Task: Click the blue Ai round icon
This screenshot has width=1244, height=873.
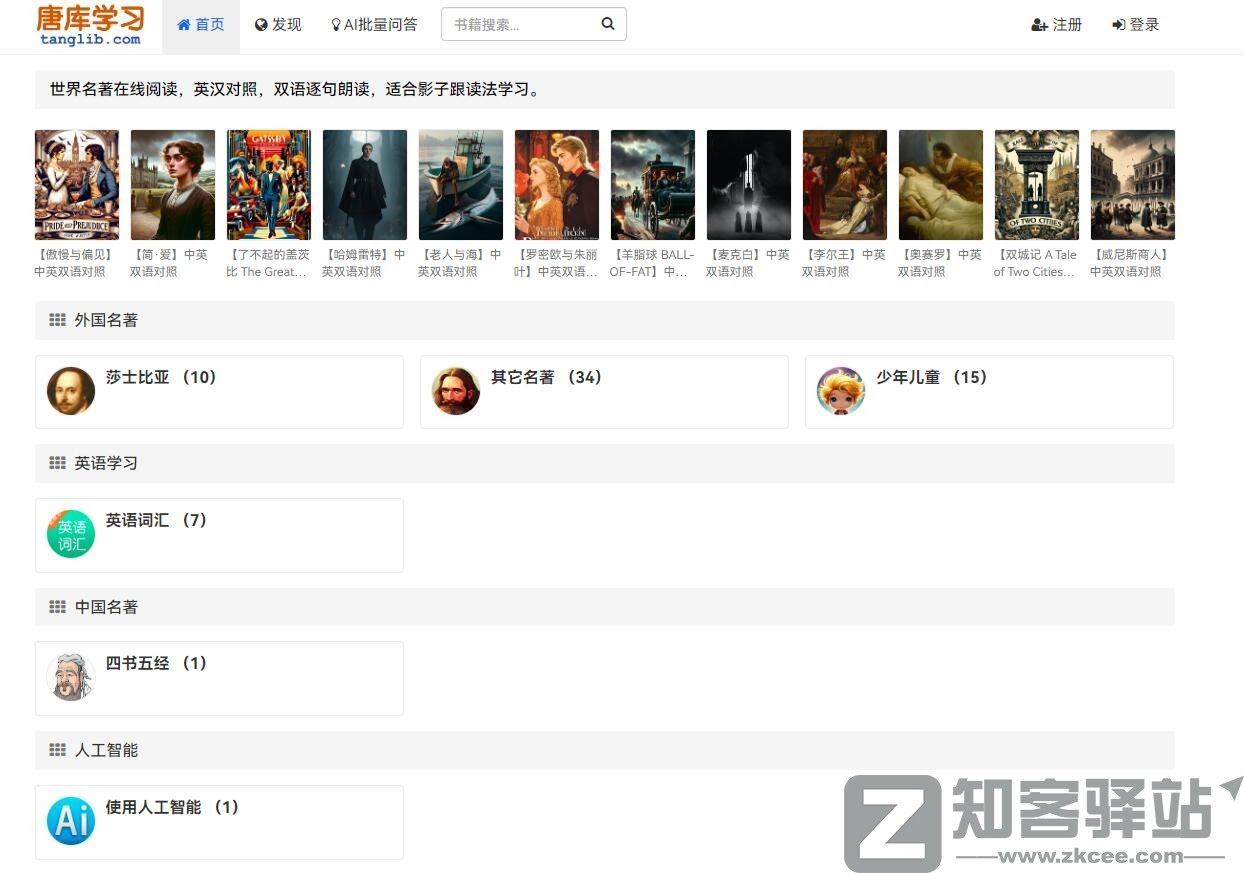Action: coord(71,821)
